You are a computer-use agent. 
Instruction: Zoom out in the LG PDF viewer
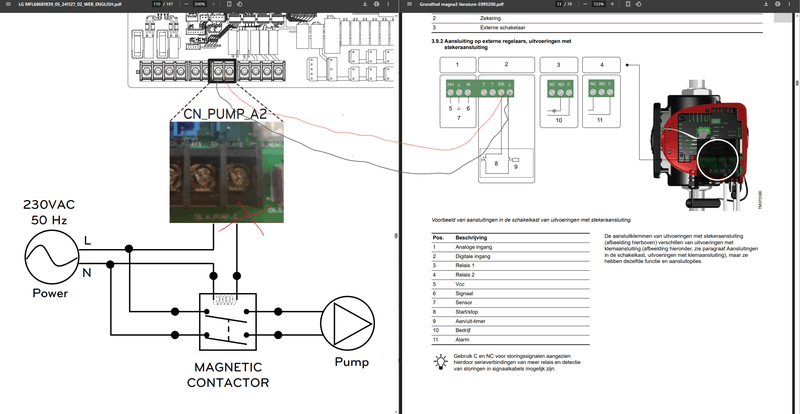click(186, 4)
